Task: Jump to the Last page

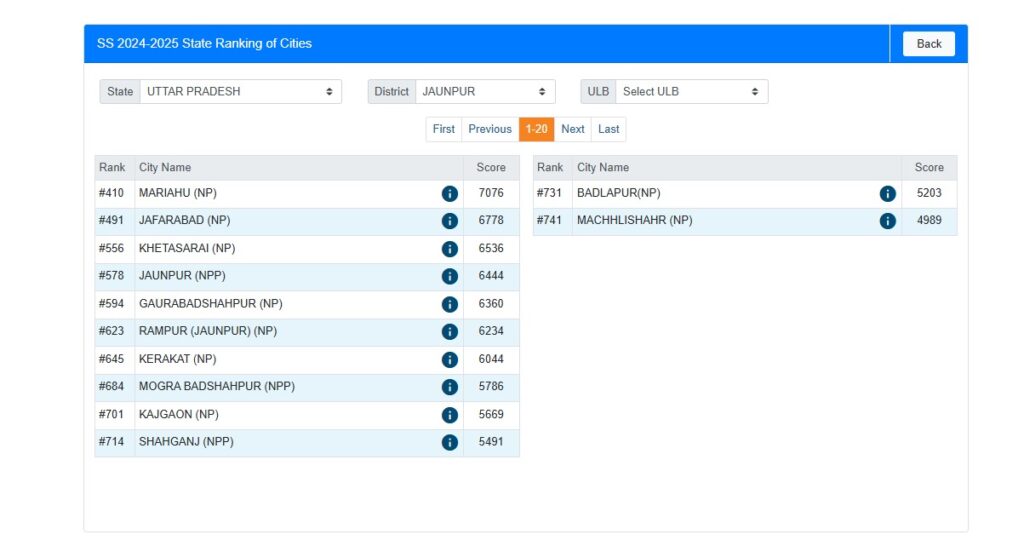Action: [x=609, y=129]
